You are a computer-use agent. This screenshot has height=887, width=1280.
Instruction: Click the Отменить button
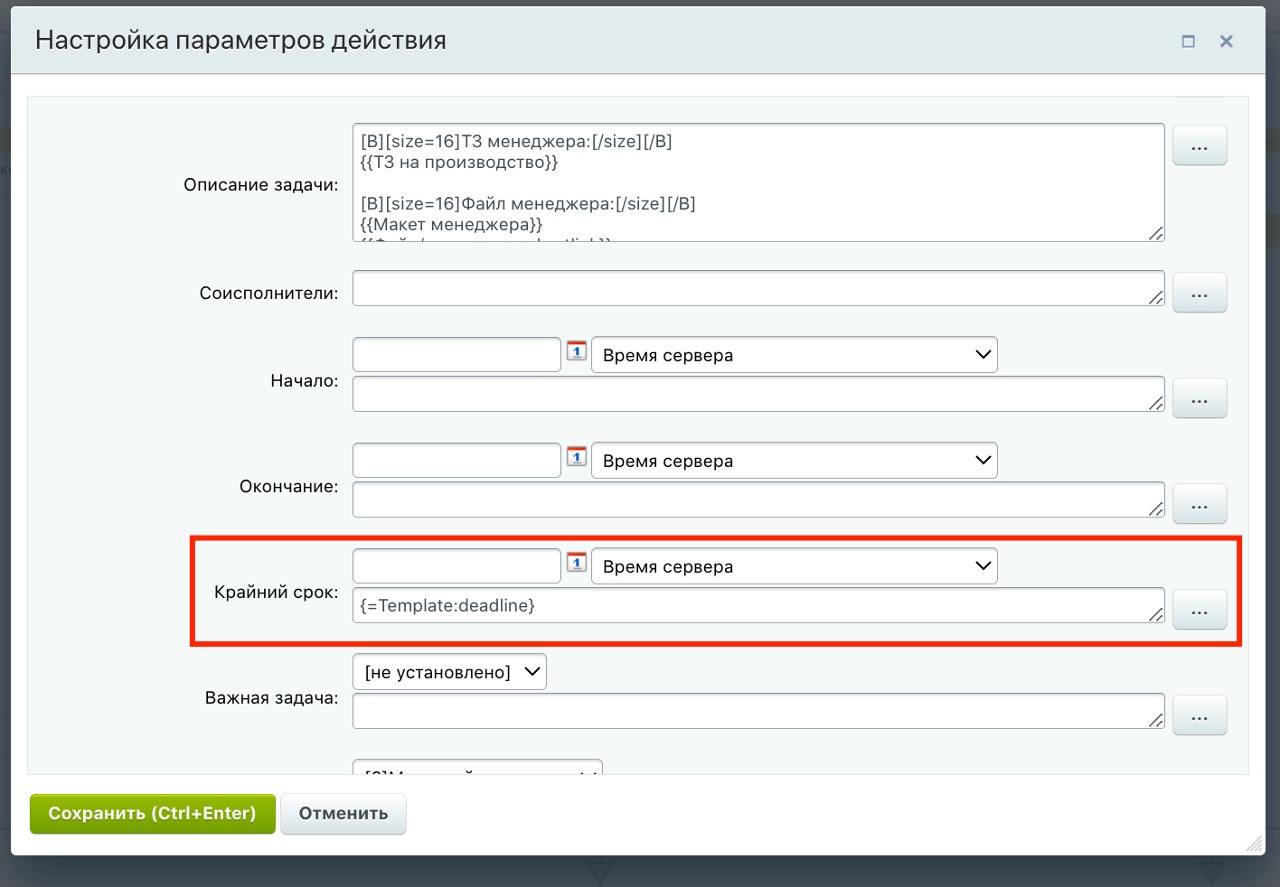[x=343, y=814]
